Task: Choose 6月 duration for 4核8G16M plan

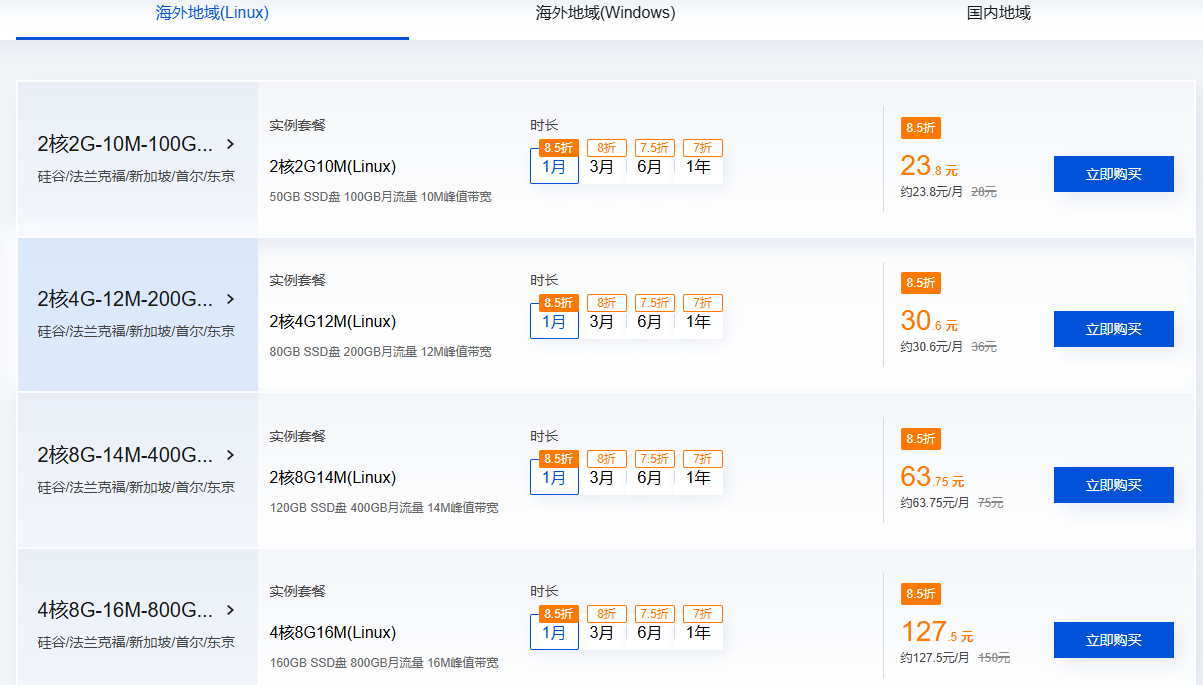Action: (650, 633)
